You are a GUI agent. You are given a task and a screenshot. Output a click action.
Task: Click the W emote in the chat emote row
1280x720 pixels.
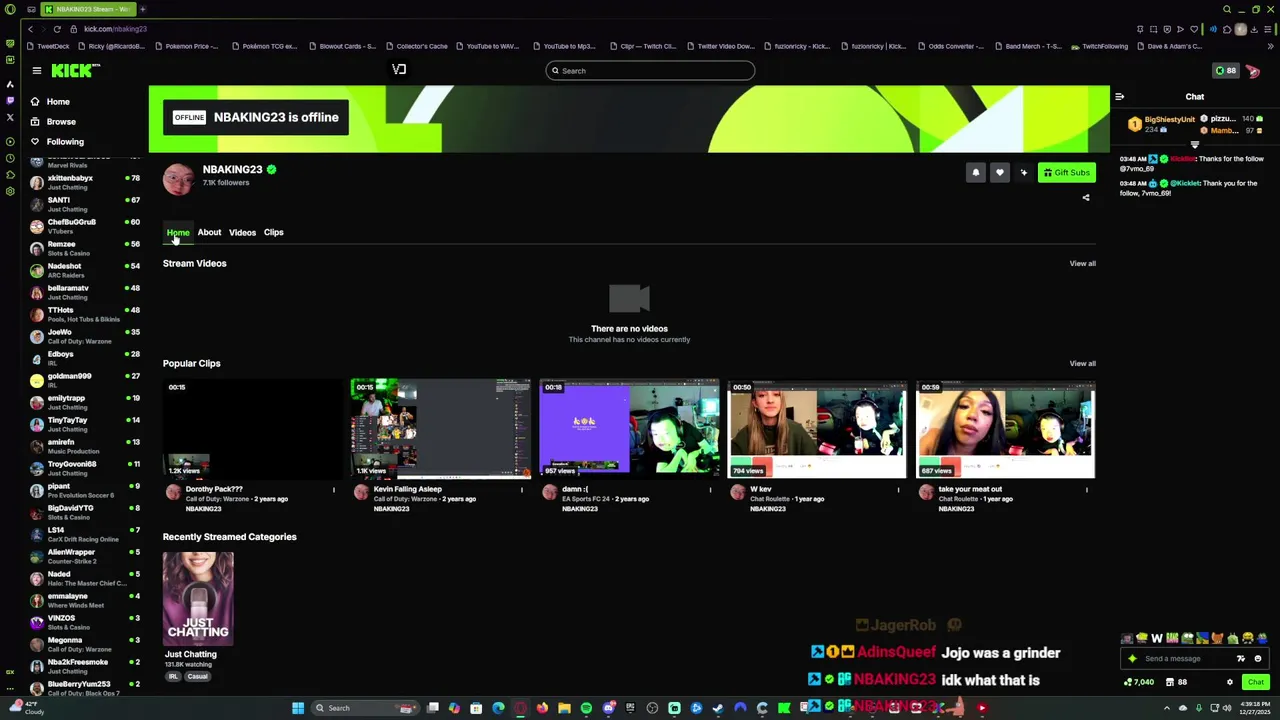coord(1157,638)
